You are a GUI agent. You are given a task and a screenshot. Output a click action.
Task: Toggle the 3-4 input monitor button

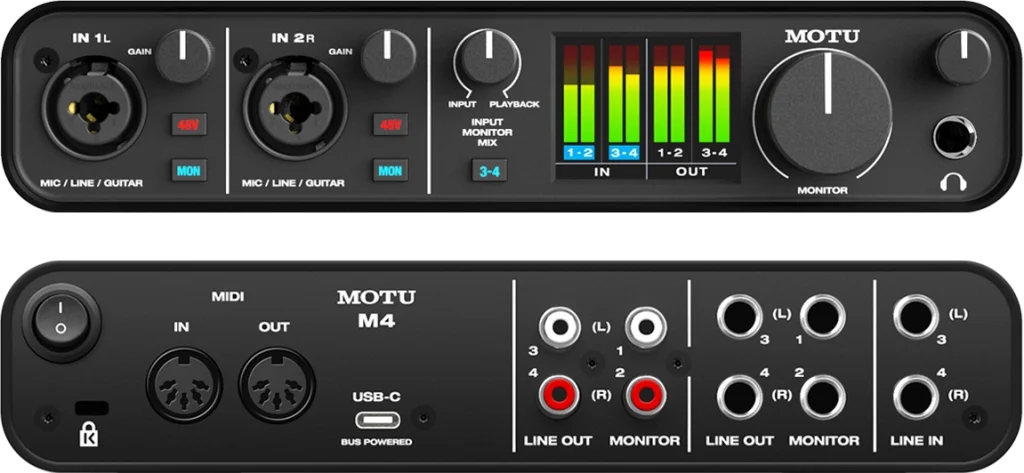490,172
